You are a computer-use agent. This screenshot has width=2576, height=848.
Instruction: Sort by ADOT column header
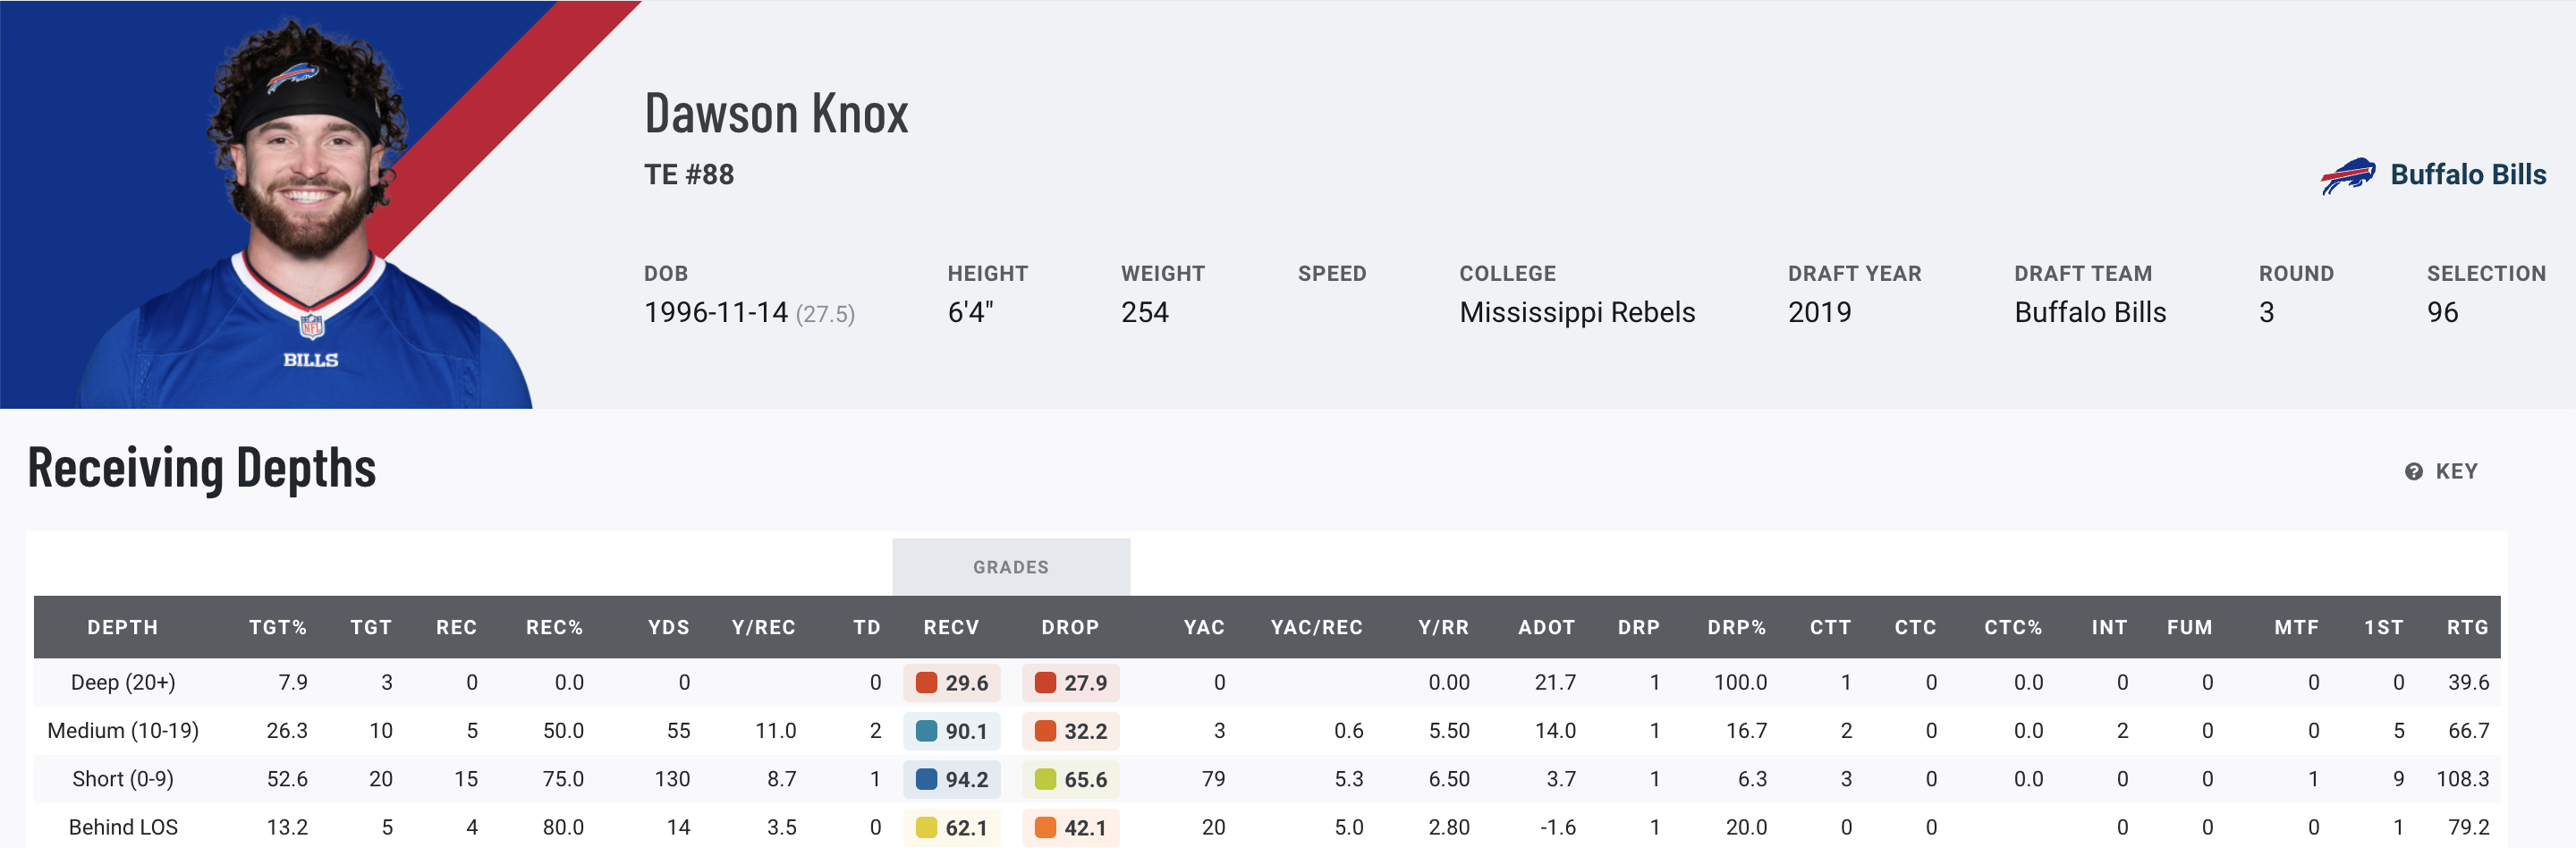[1545, 627]
